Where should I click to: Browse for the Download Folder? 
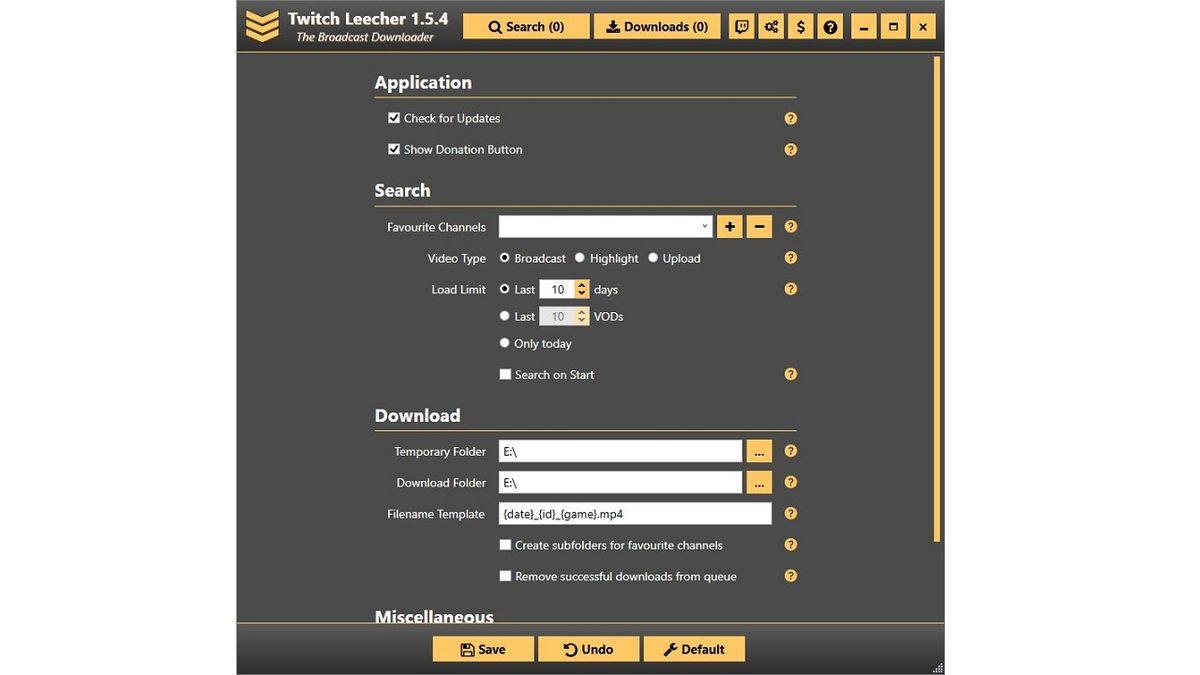coord(759,481)
